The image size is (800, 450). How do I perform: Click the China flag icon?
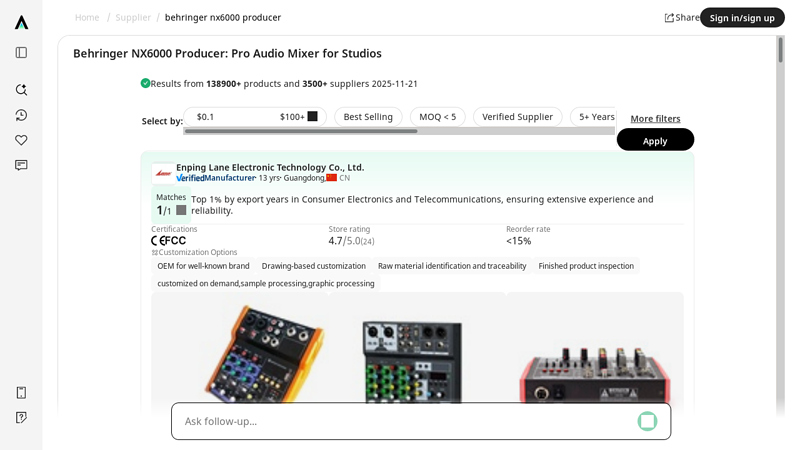[x=332, y=178]
